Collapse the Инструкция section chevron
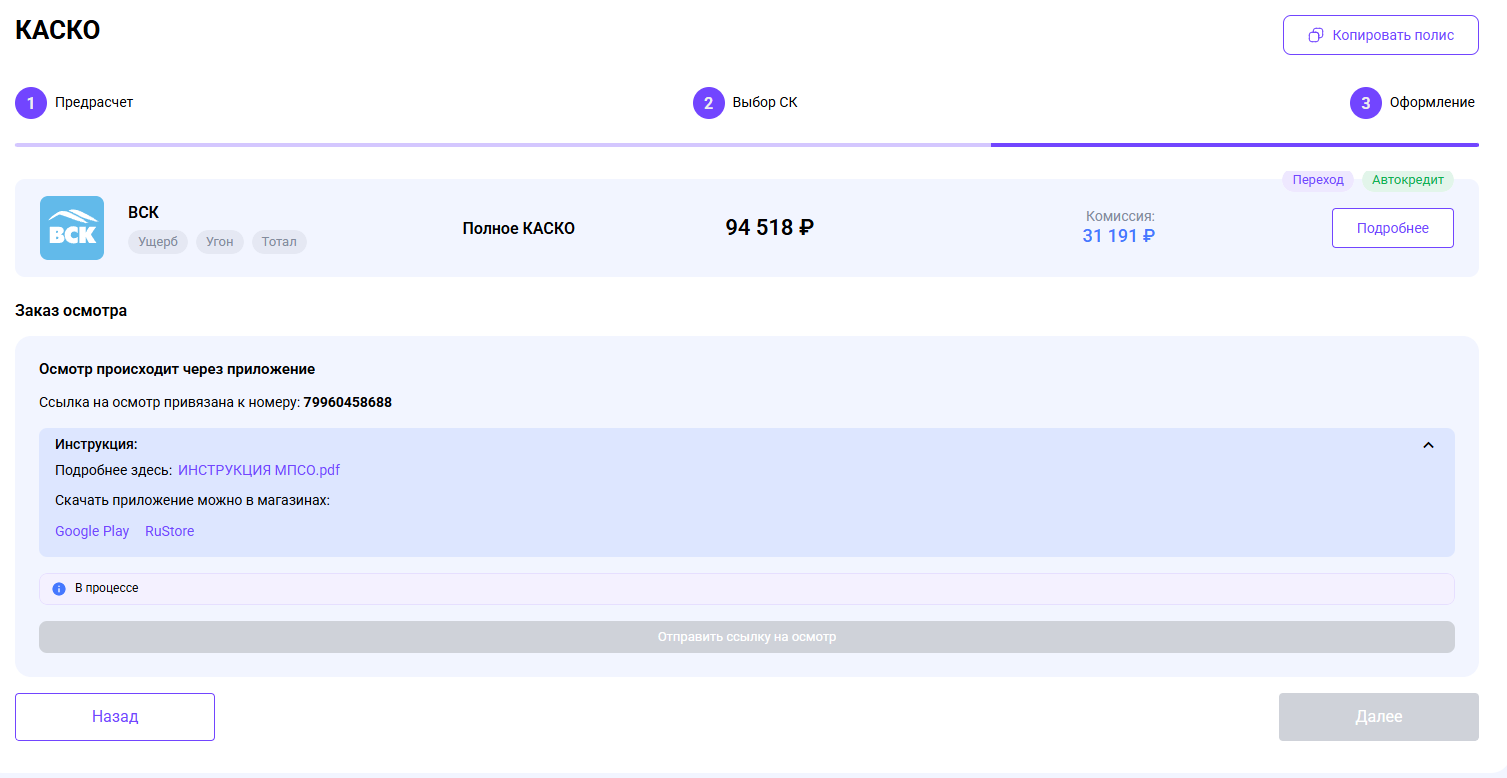This screenshot has height=778, width=1507. click(x=1429, y=445)
